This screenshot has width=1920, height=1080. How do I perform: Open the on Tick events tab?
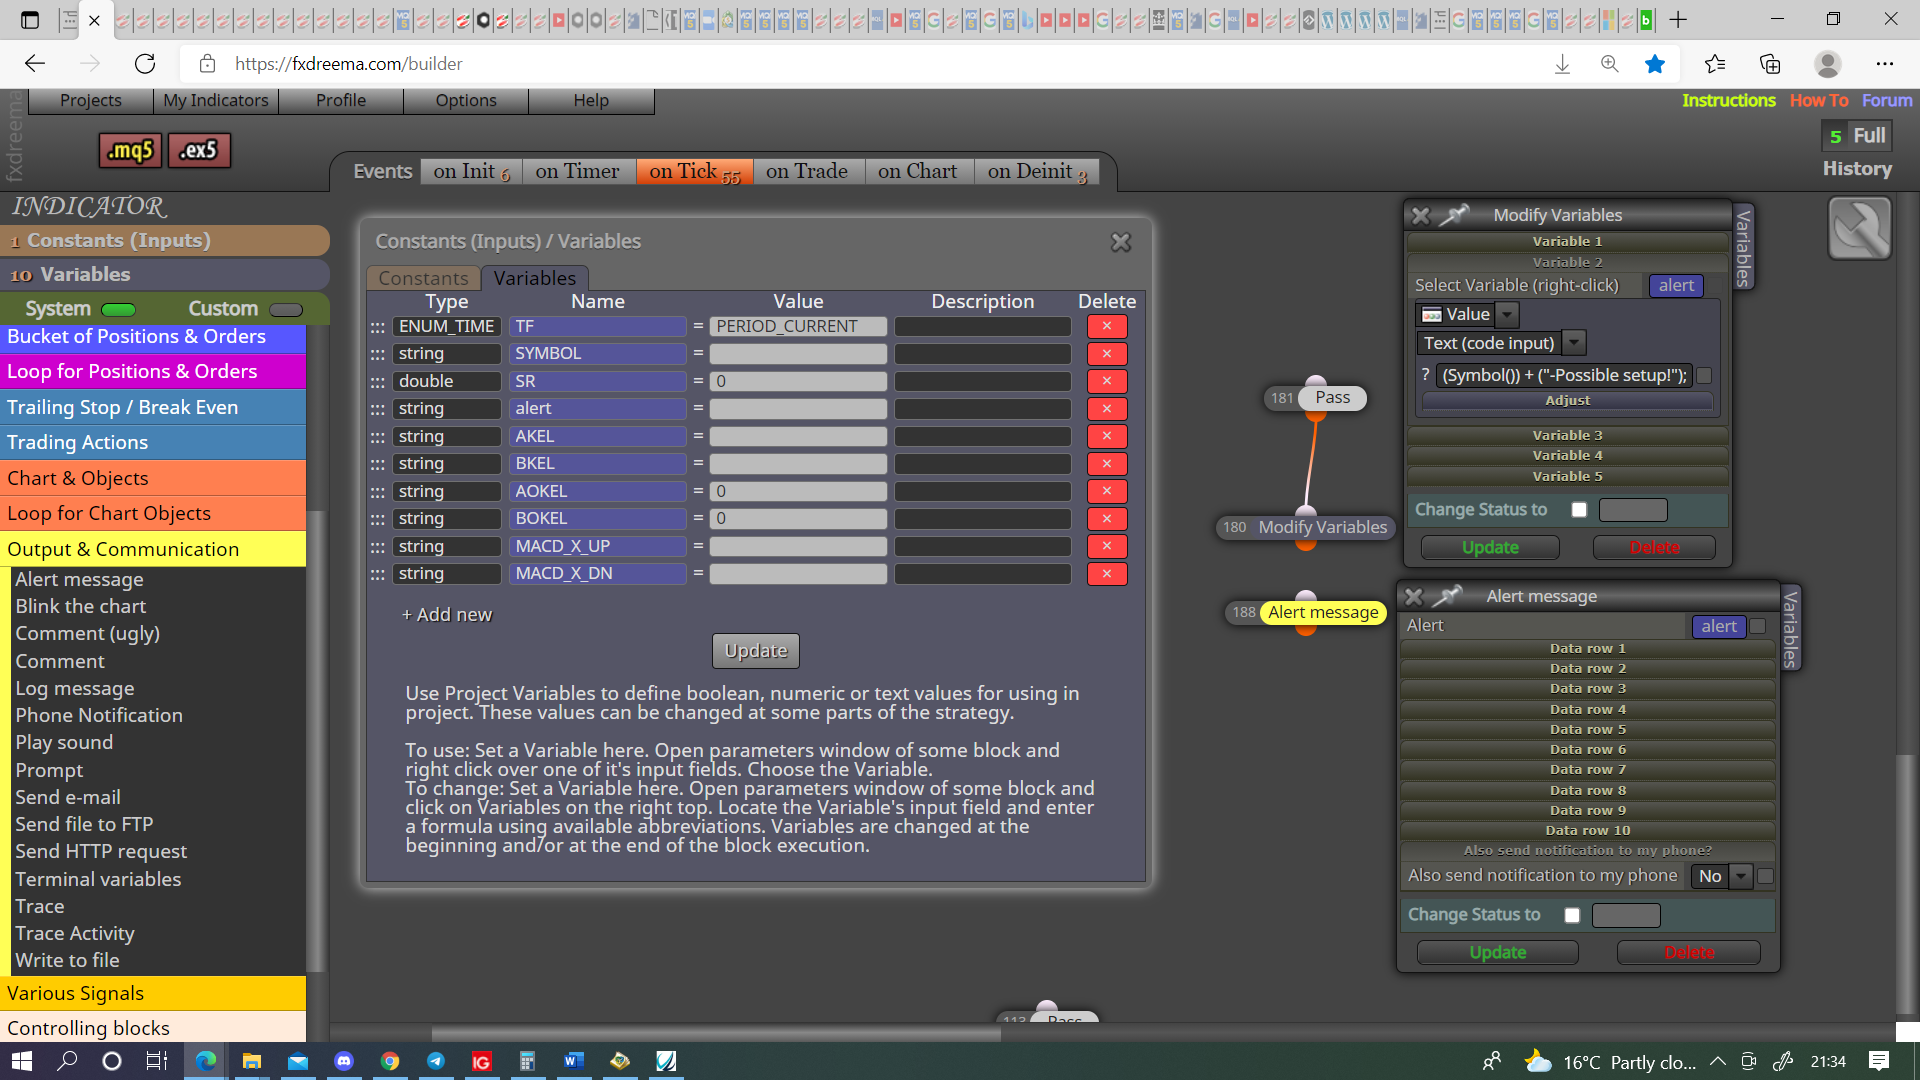(694, 172)
